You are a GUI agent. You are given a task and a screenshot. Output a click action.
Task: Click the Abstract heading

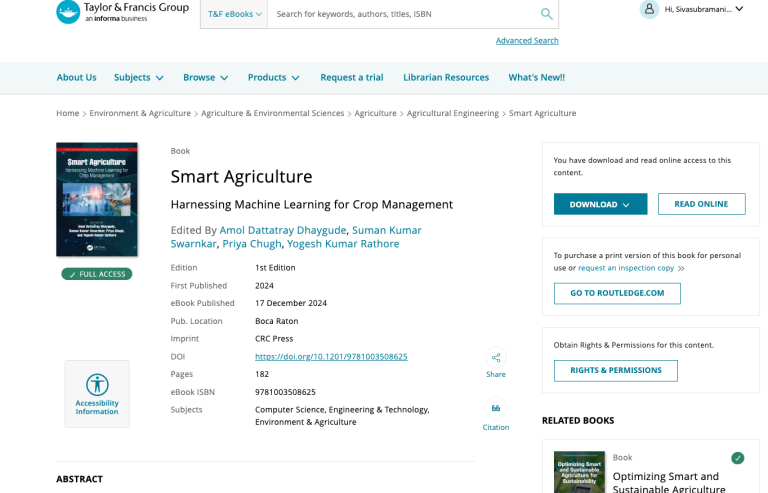[79, 479]
